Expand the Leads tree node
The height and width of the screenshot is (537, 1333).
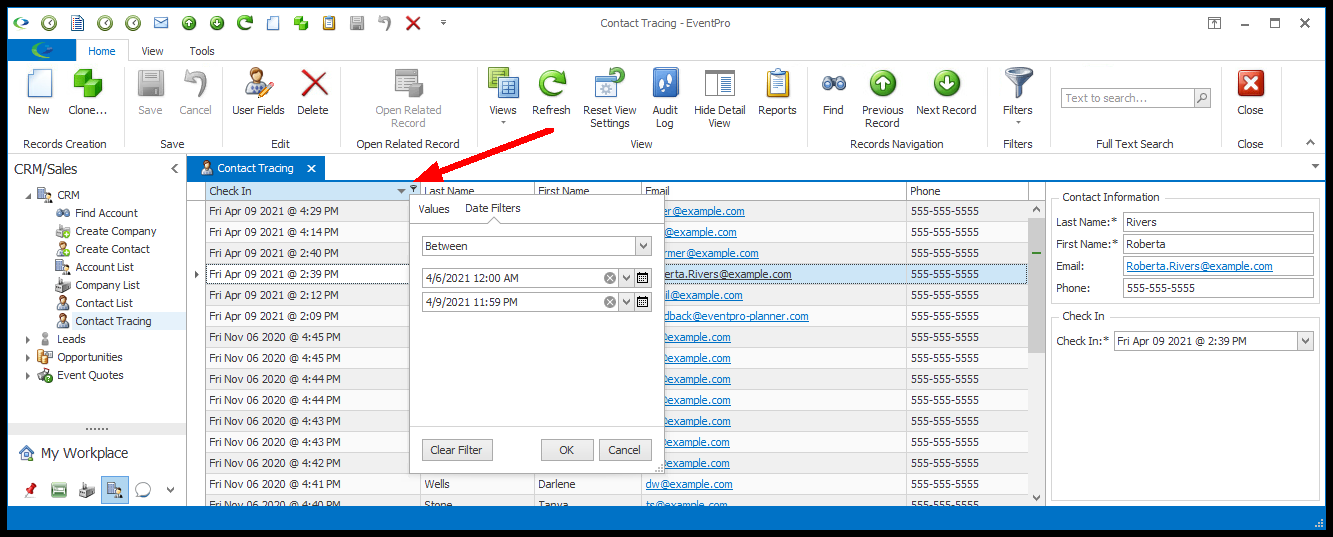click(x=28, y=339)
